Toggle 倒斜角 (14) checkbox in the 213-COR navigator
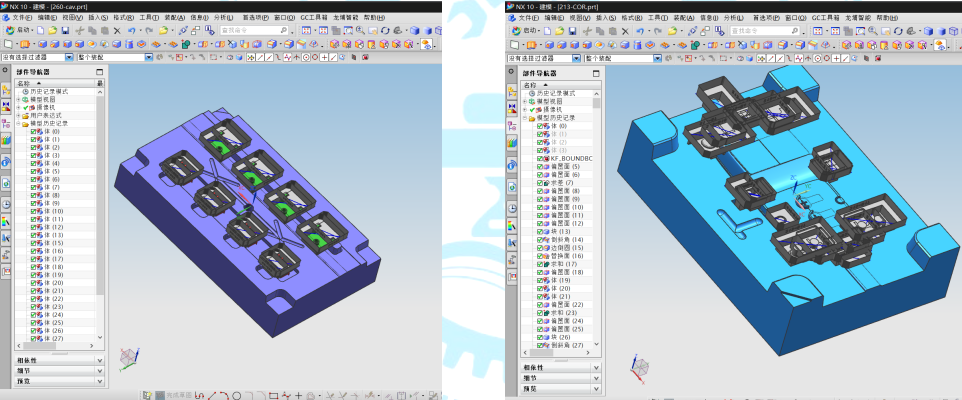This screenshot has height=400, width=962. (540, 240)
